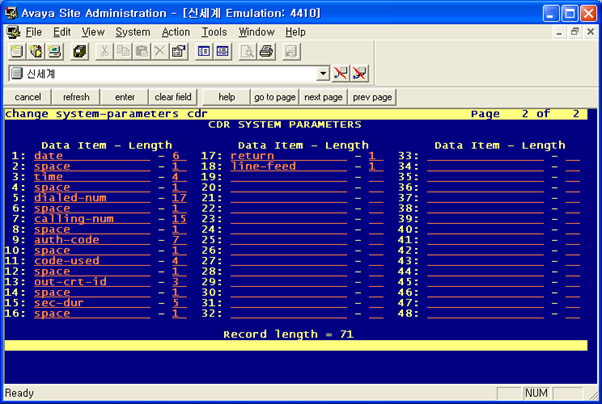Screen dimensions: 602x404
Task: Open the View menu
Action: (x=93, y=32)
